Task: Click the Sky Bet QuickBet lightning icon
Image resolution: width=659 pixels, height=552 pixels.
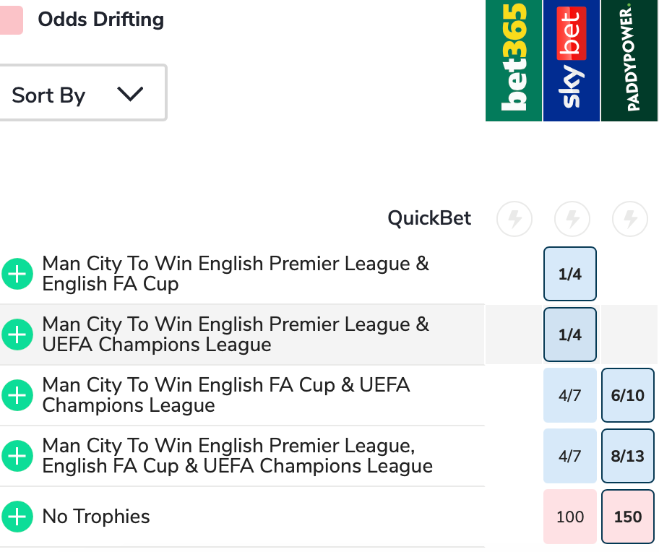Action: [x=571, y=218]
